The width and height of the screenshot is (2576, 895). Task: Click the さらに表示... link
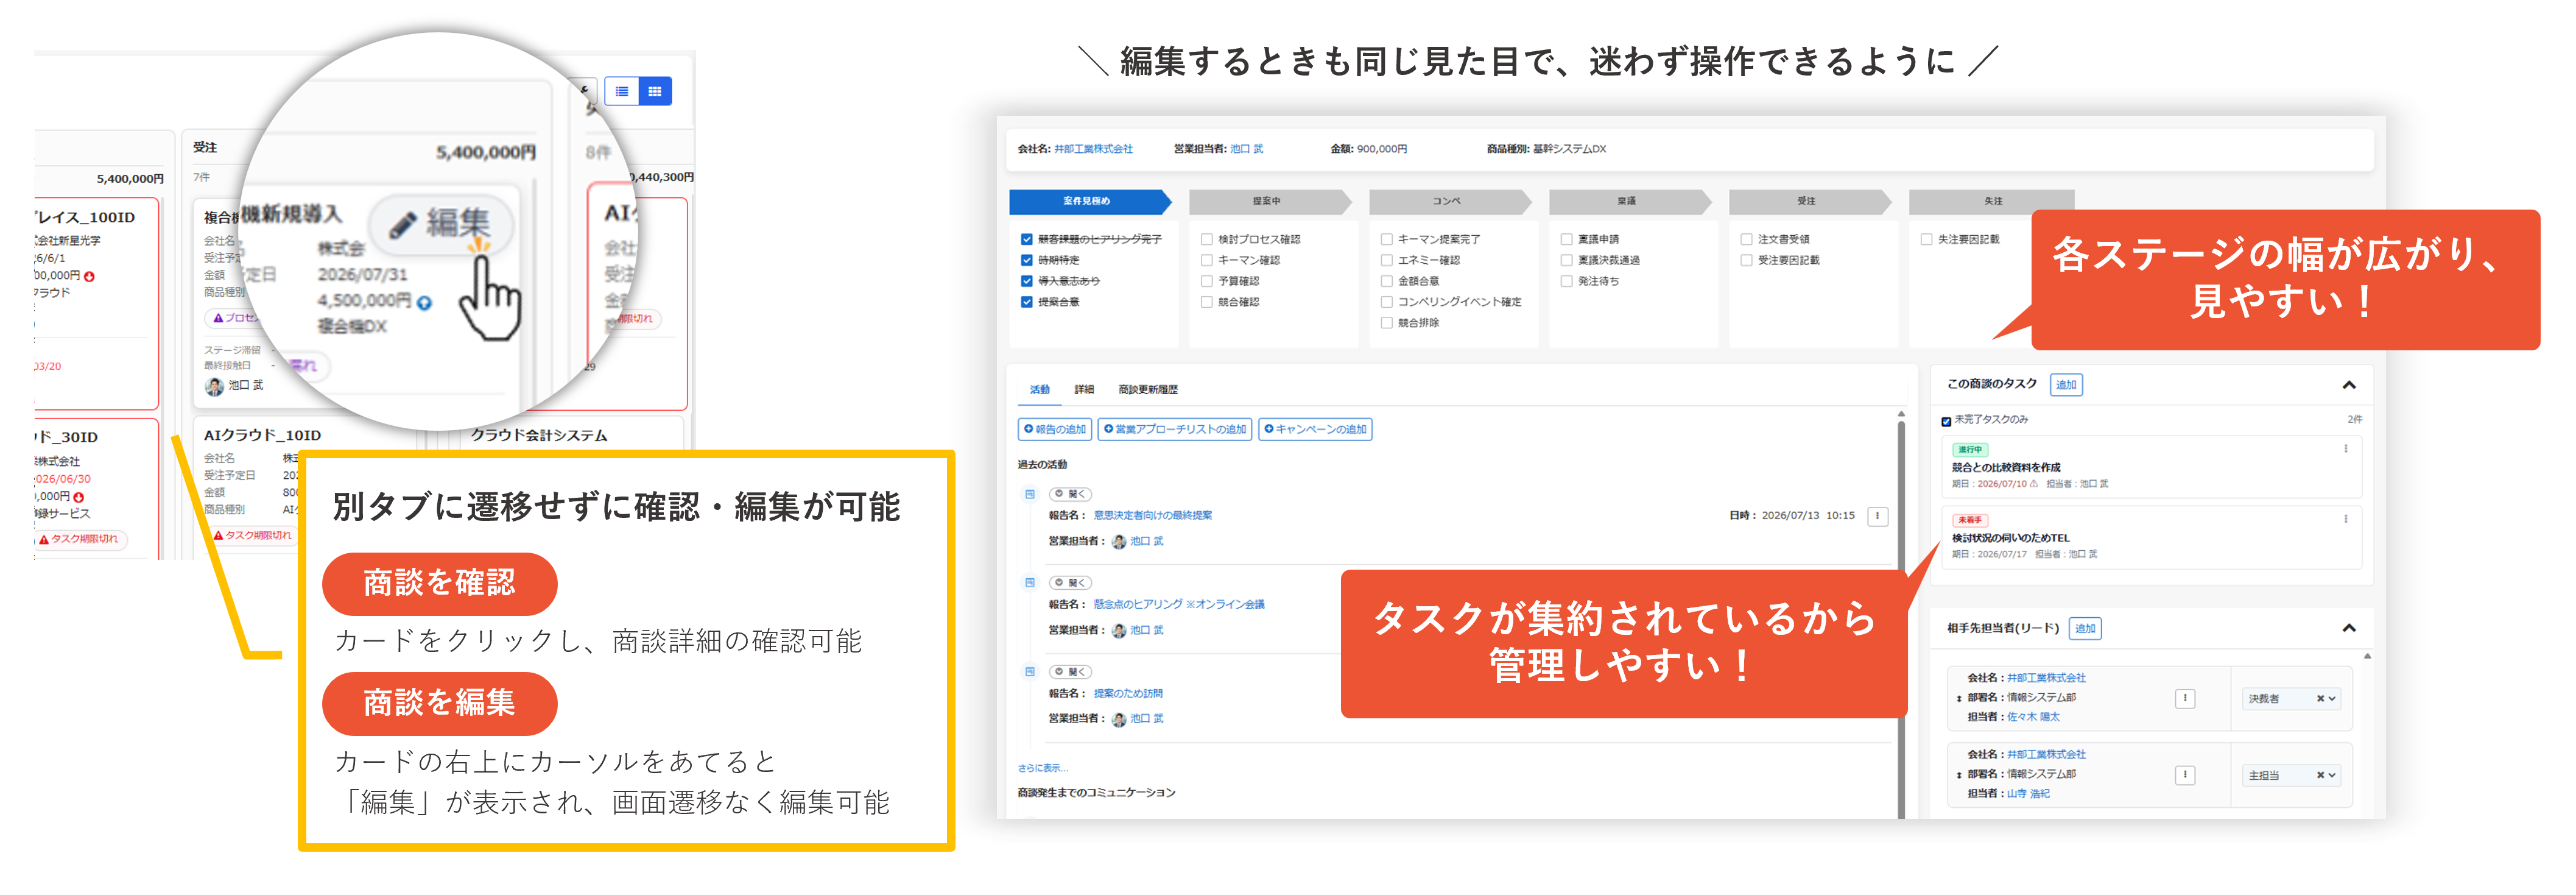pyautogui.click(x=1043, y=768)
